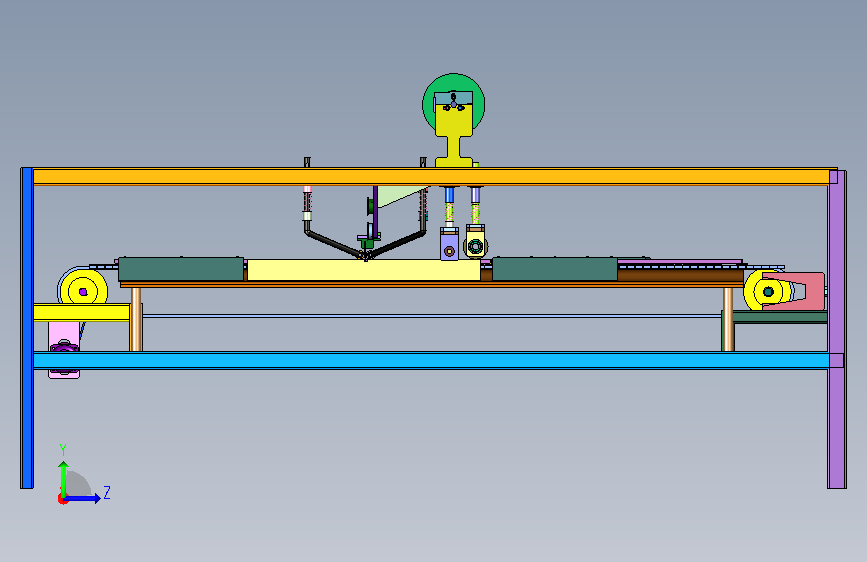The image size is (867, 562).
Task: Click the green Y axis of the triad
Action: [64, 479]
